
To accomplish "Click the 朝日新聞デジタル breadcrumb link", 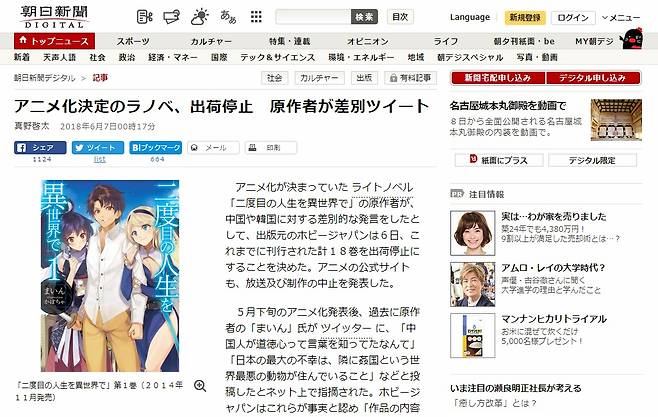I will pos(44,78).
